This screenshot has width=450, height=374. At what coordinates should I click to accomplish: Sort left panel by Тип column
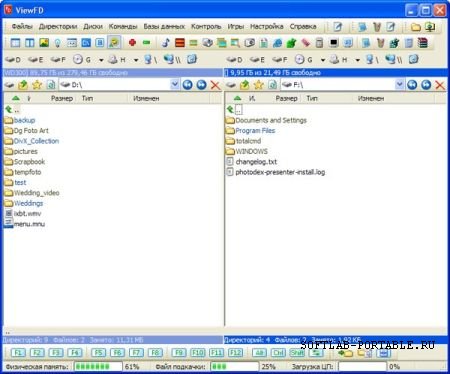[87, 98]
